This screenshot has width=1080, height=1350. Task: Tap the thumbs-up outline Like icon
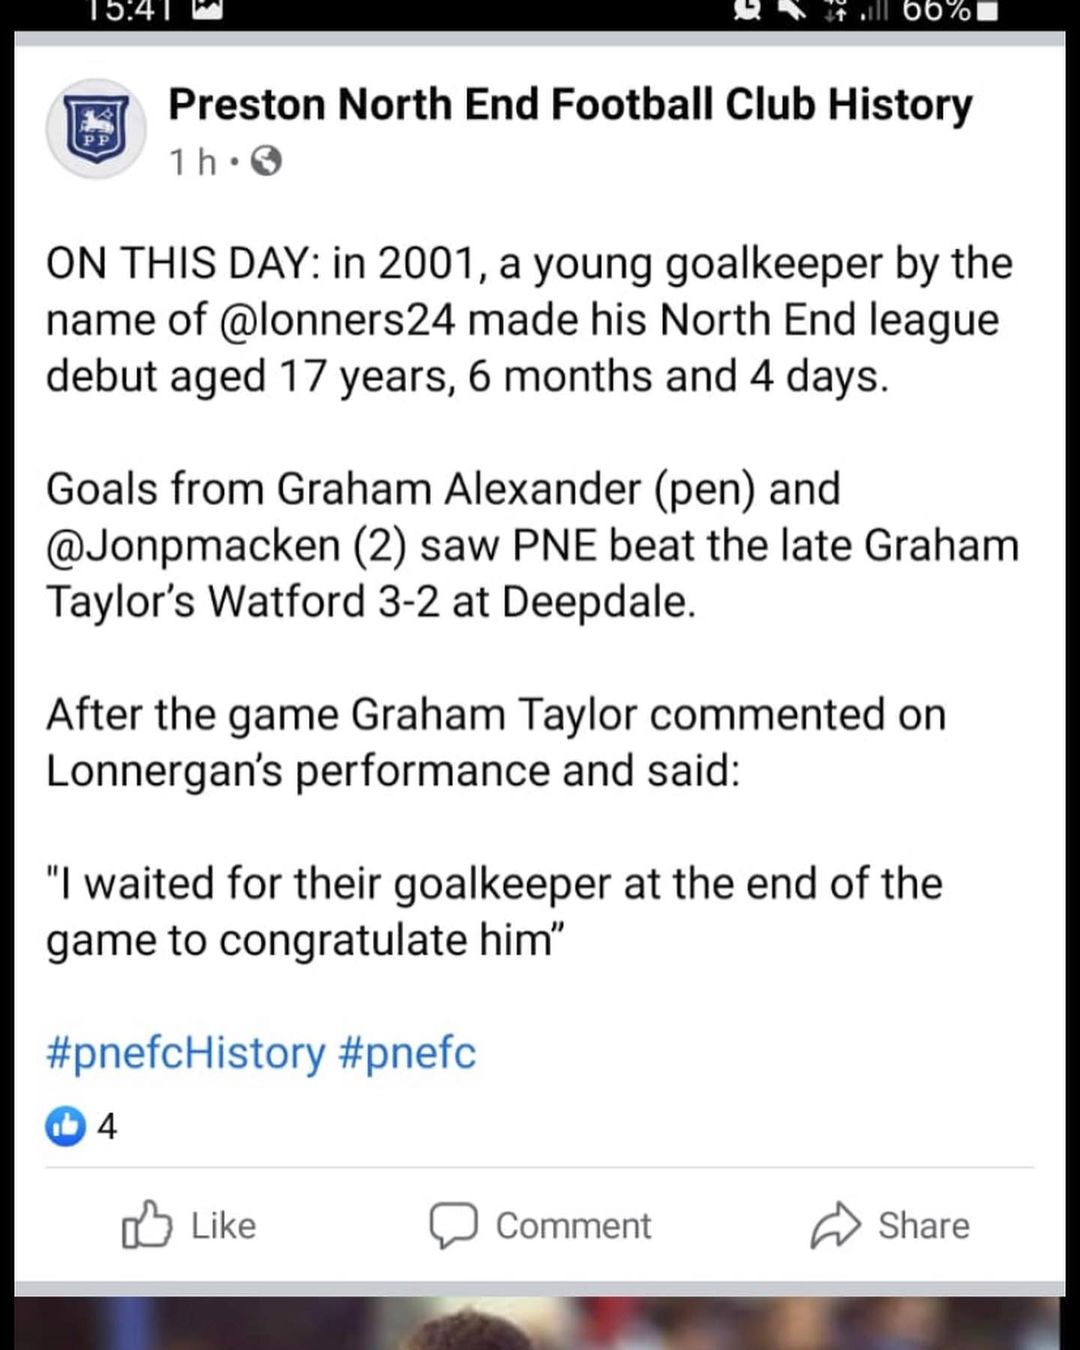146,1225
